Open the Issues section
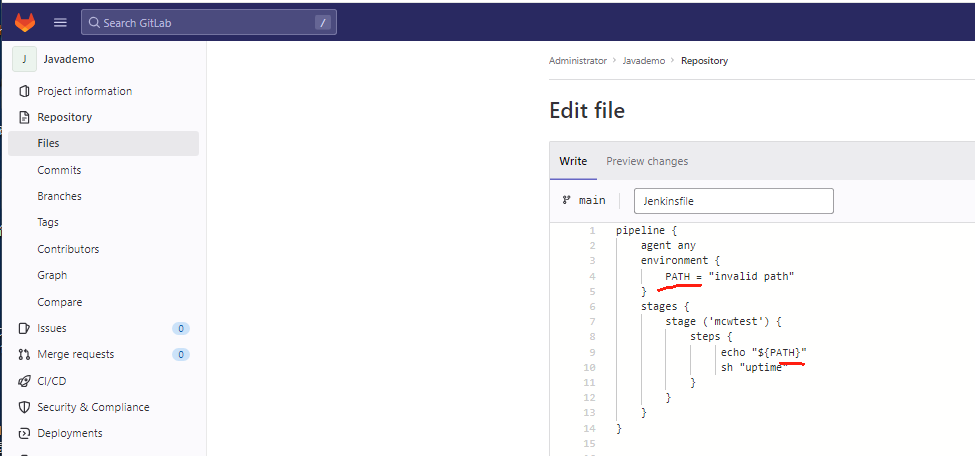Image resolution: width=975 pixels, height=456 pixels. click(52, 328)
